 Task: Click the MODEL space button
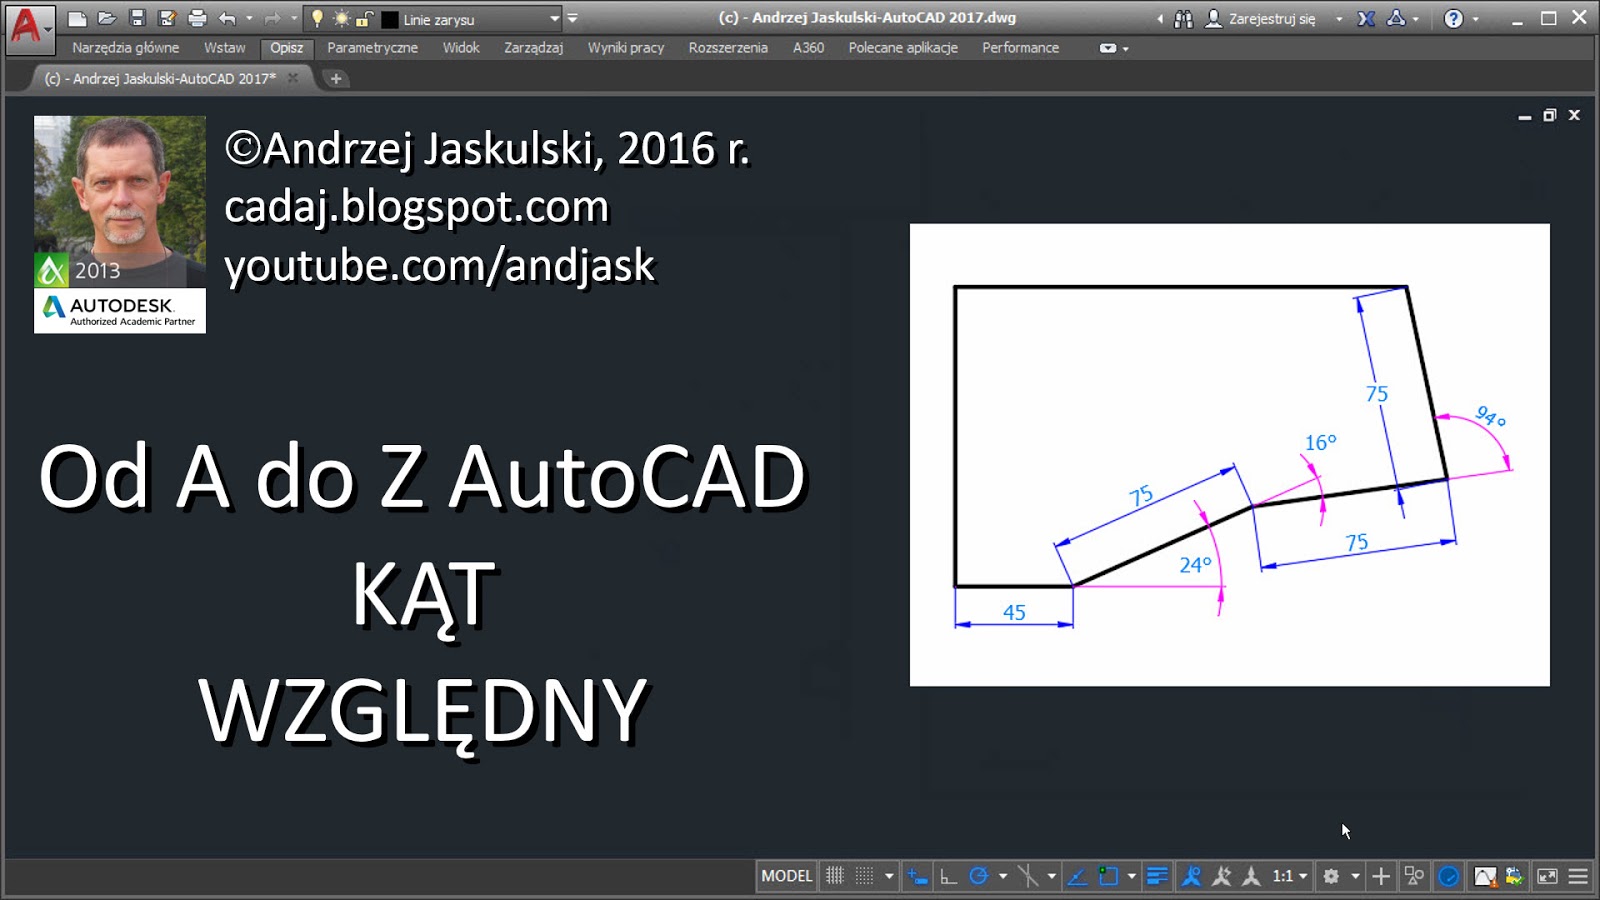787,876
